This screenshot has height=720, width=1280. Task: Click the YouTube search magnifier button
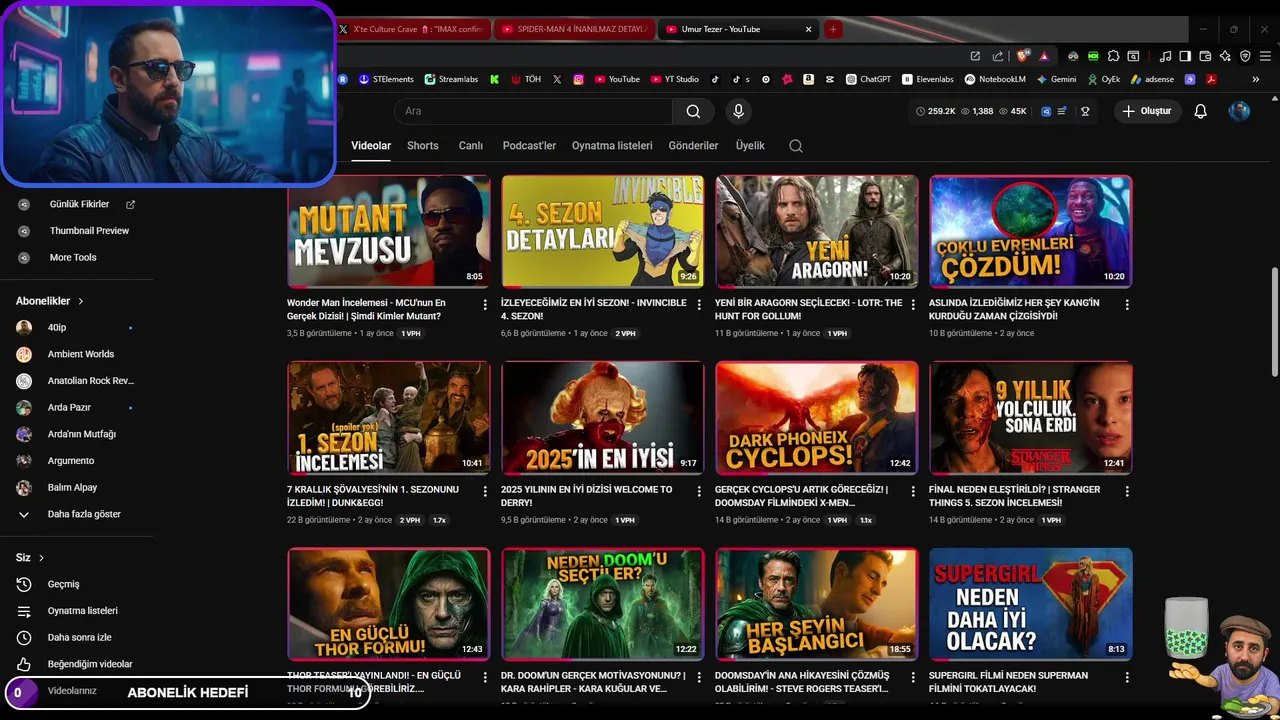693,111
